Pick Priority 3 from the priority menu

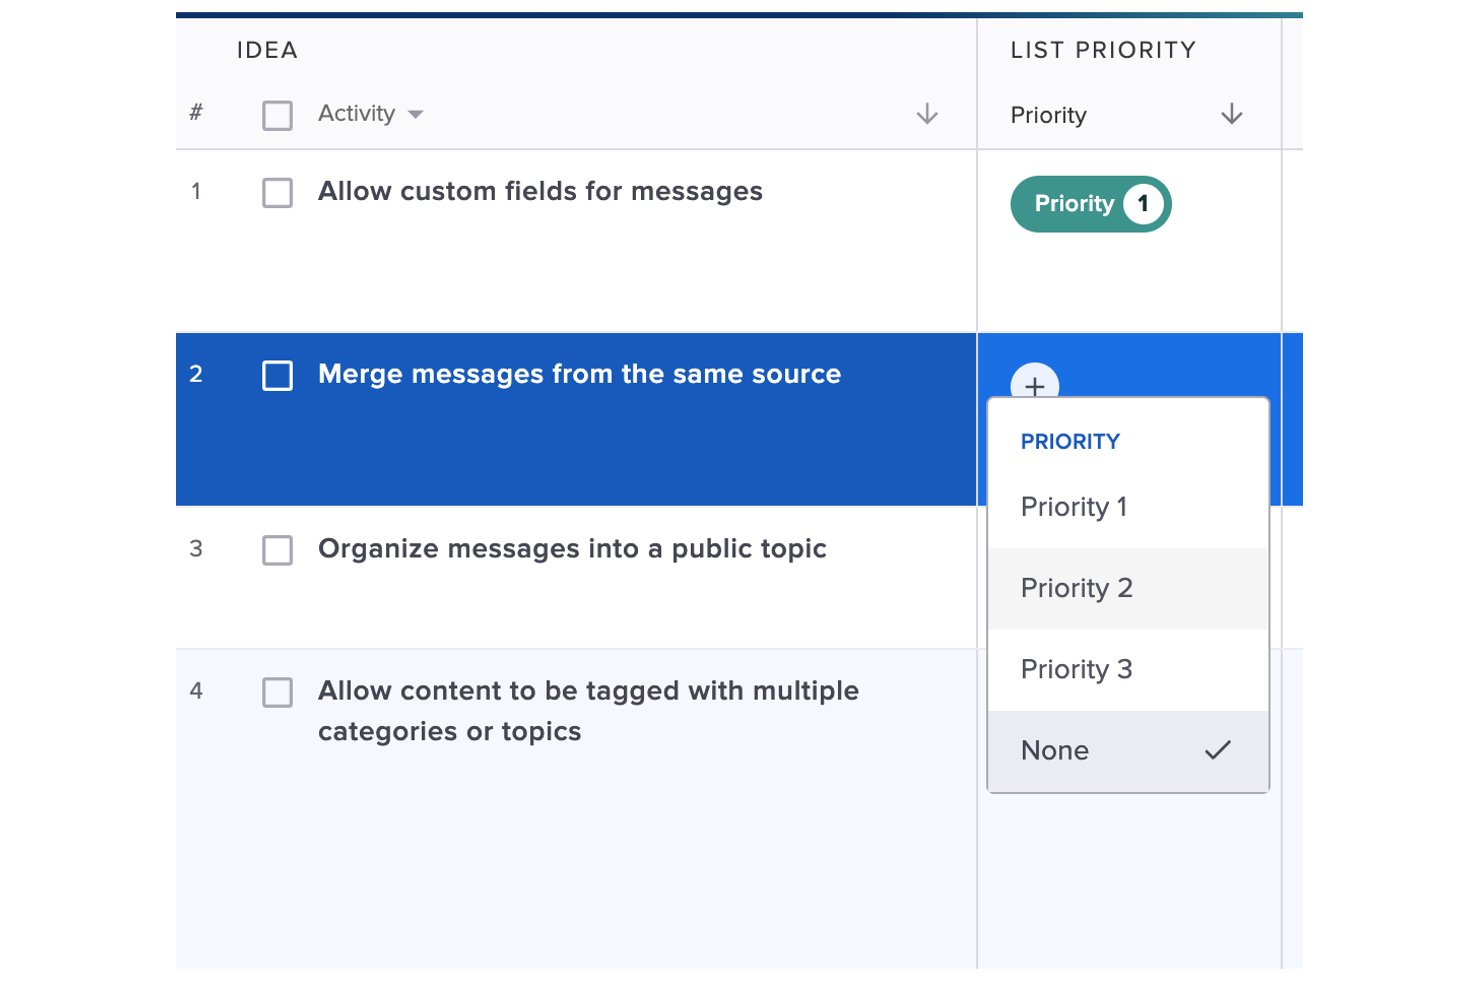pos(1128,669)
